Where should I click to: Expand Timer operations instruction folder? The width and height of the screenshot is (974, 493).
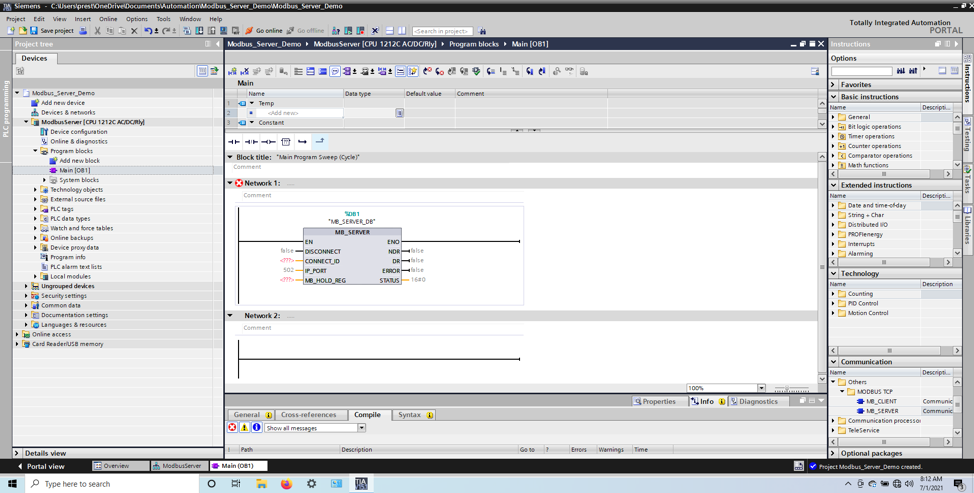click(834, 136)
